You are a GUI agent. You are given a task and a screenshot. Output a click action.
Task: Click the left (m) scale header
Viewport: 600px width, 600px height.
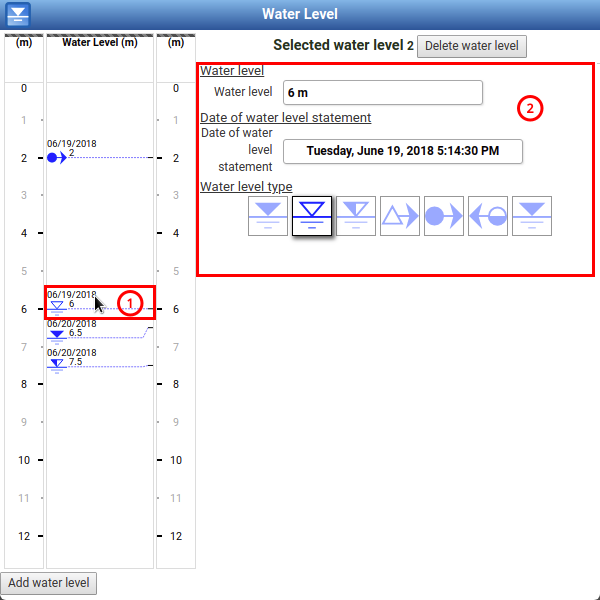pyautogui.click(x=24, y=42)
